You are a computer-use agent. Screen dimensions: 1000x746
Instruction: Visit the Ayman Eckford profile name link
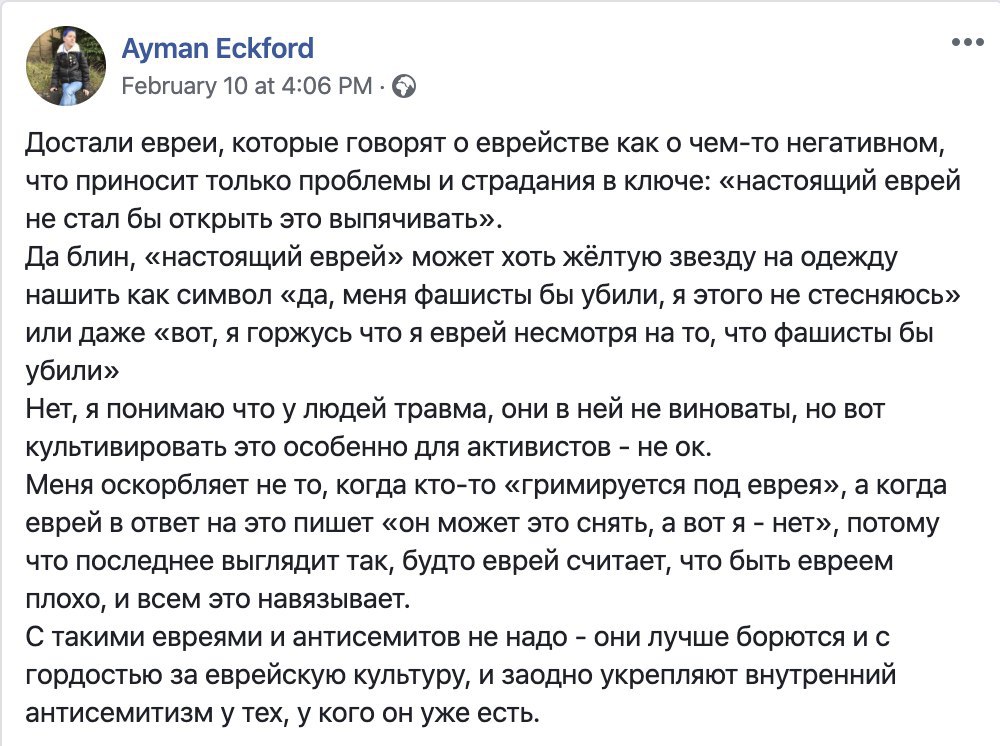click(217, 48)
